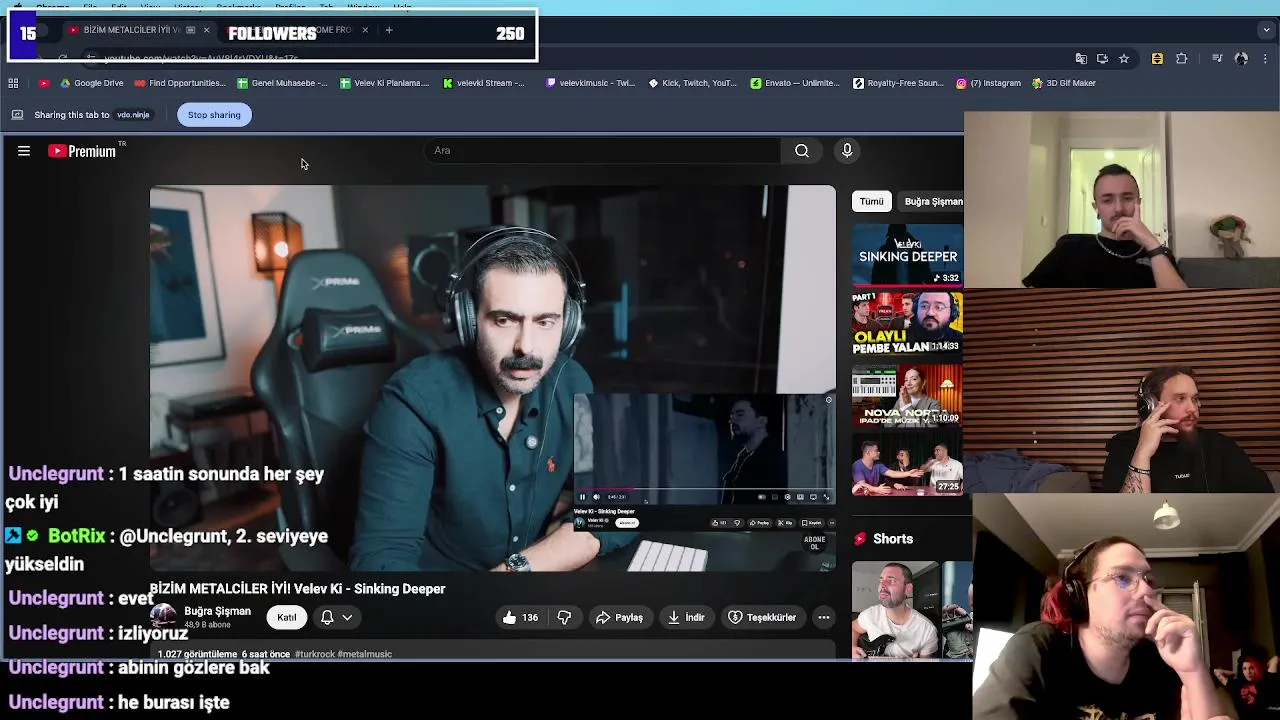Open the Chrome apps grid shortcut
This screenshot has width=1280, height=720.
tap(13, 83)
